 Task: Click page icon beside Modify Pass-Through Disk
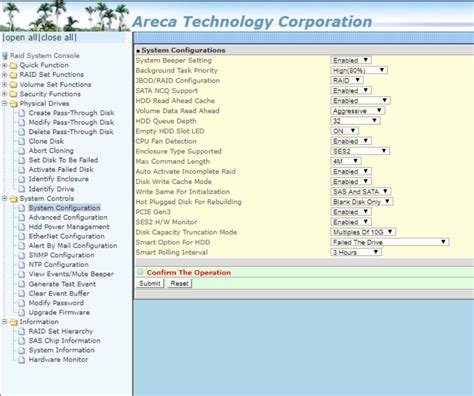pyautogui.click(x=22, y=122)
